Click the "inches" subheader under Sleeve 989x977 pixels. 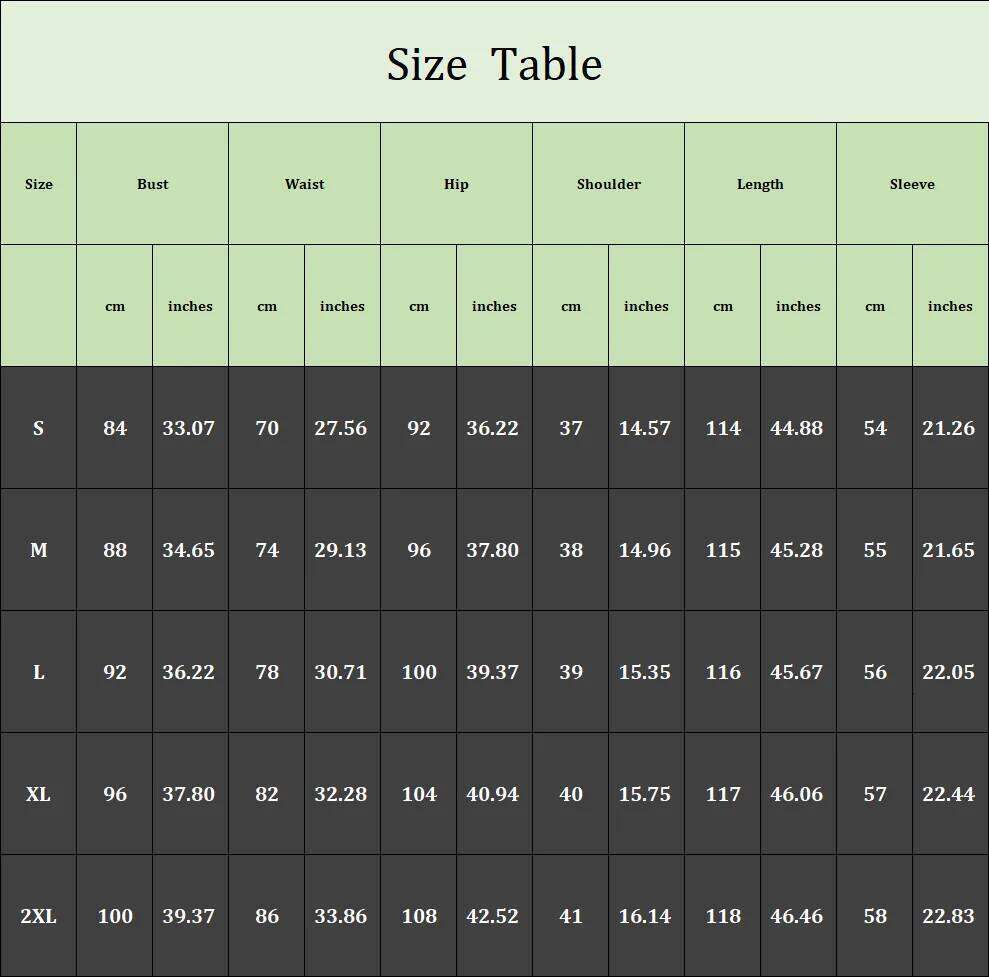pyautogui.click(x=950, y=306)
